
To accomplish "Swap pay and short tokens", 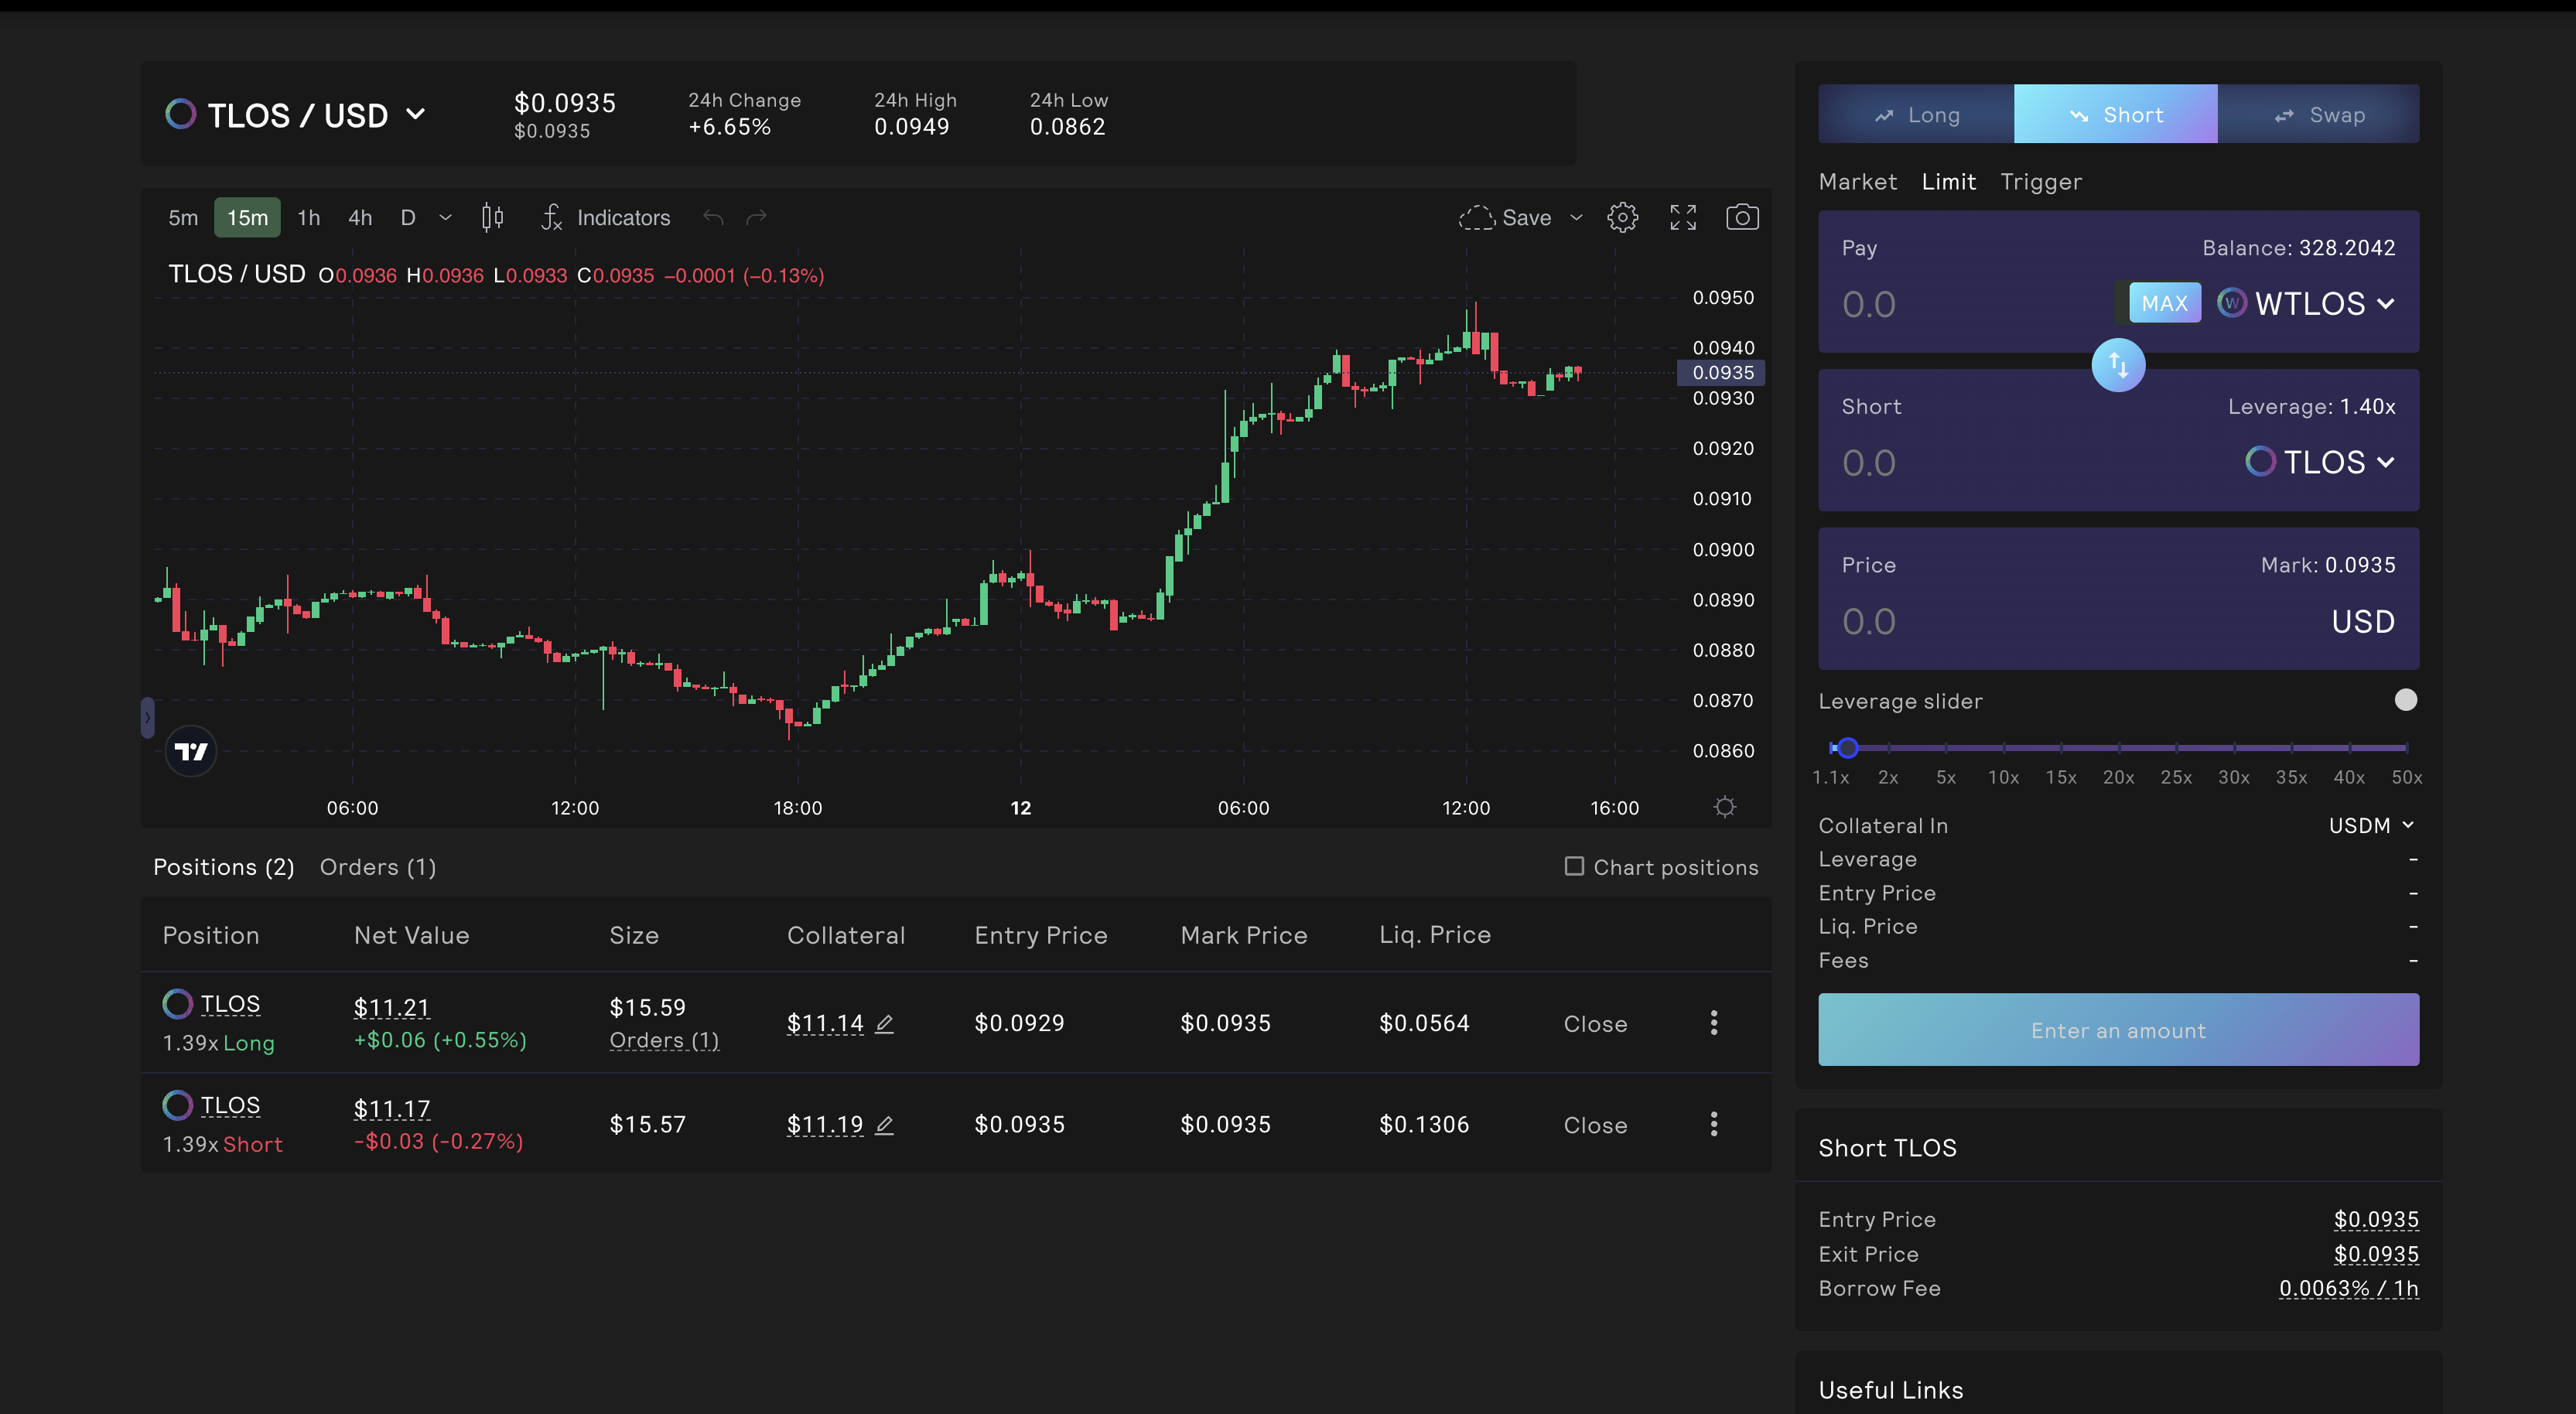I will point(2118,365).
